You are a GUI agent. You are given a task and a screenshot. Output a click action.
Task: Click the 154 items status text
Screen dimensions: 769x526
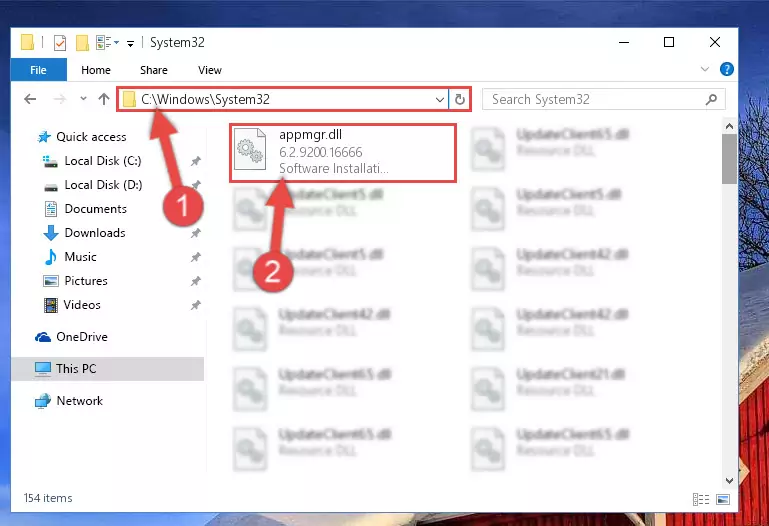click(x=48, y=498)
